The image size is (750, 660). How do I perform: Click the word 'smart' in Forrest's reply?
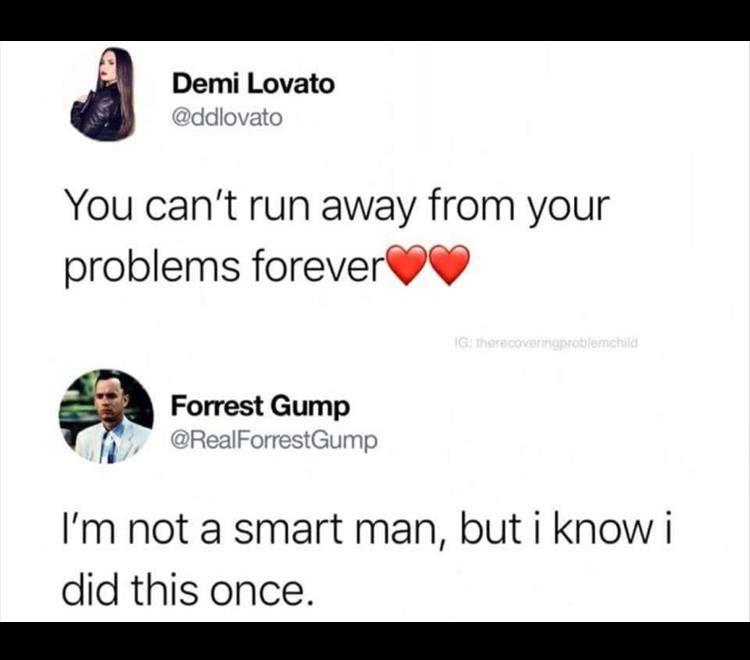287,531
